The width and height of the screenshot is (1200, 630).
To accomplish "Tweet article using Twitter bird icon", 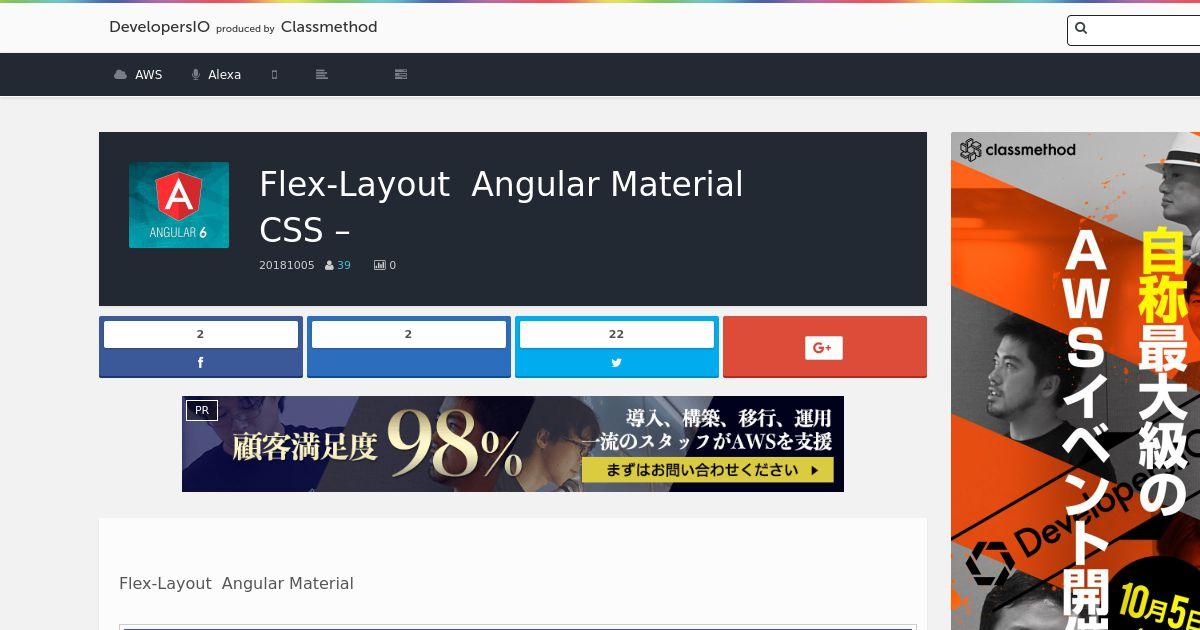I will pyautogui.click(x=616, y=363).
